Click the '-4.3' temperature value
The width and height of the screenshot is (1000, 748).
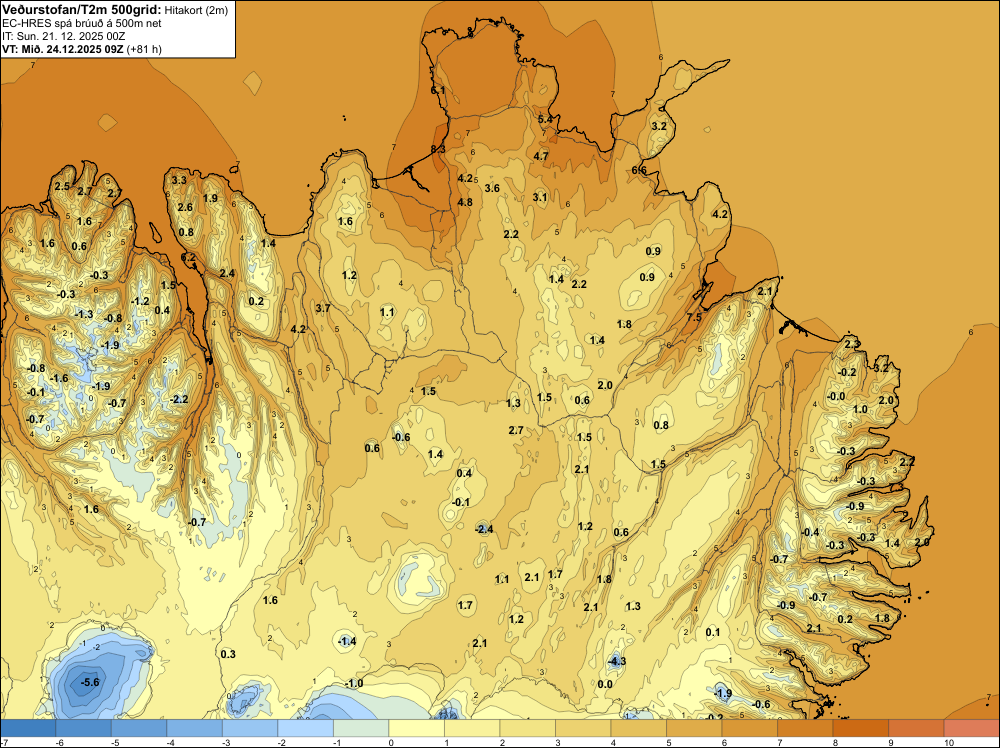[x=616, y=662]
